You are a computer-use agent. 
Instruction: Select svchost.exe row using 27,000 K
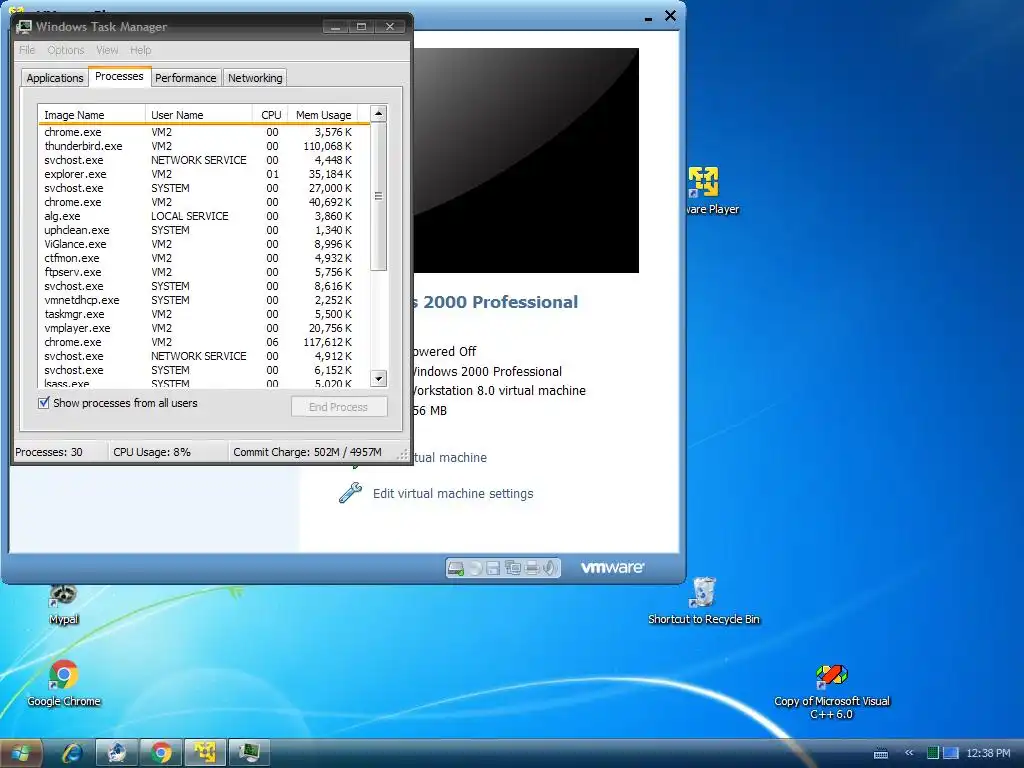coord(204,188)
